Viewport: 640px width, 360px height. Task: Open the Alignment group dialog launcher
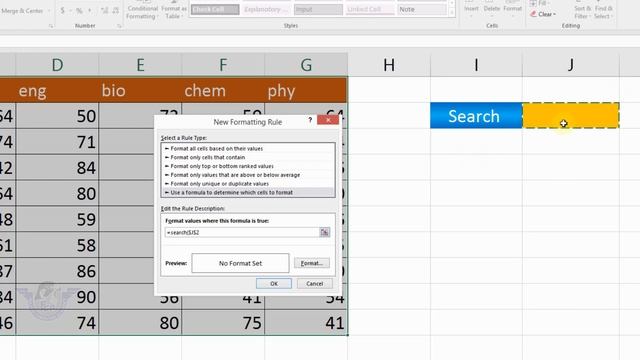pyautogui.click(x=51, y=26)
